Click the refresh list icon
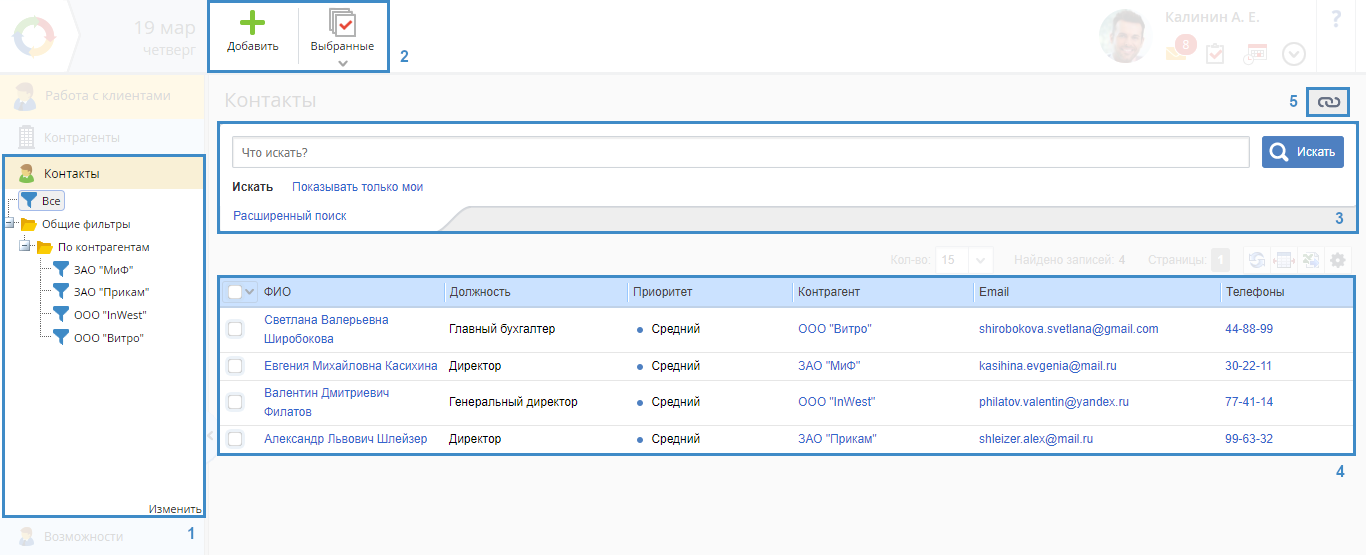This screenshot has width=1366, height=555. (x=1256, y=260)
